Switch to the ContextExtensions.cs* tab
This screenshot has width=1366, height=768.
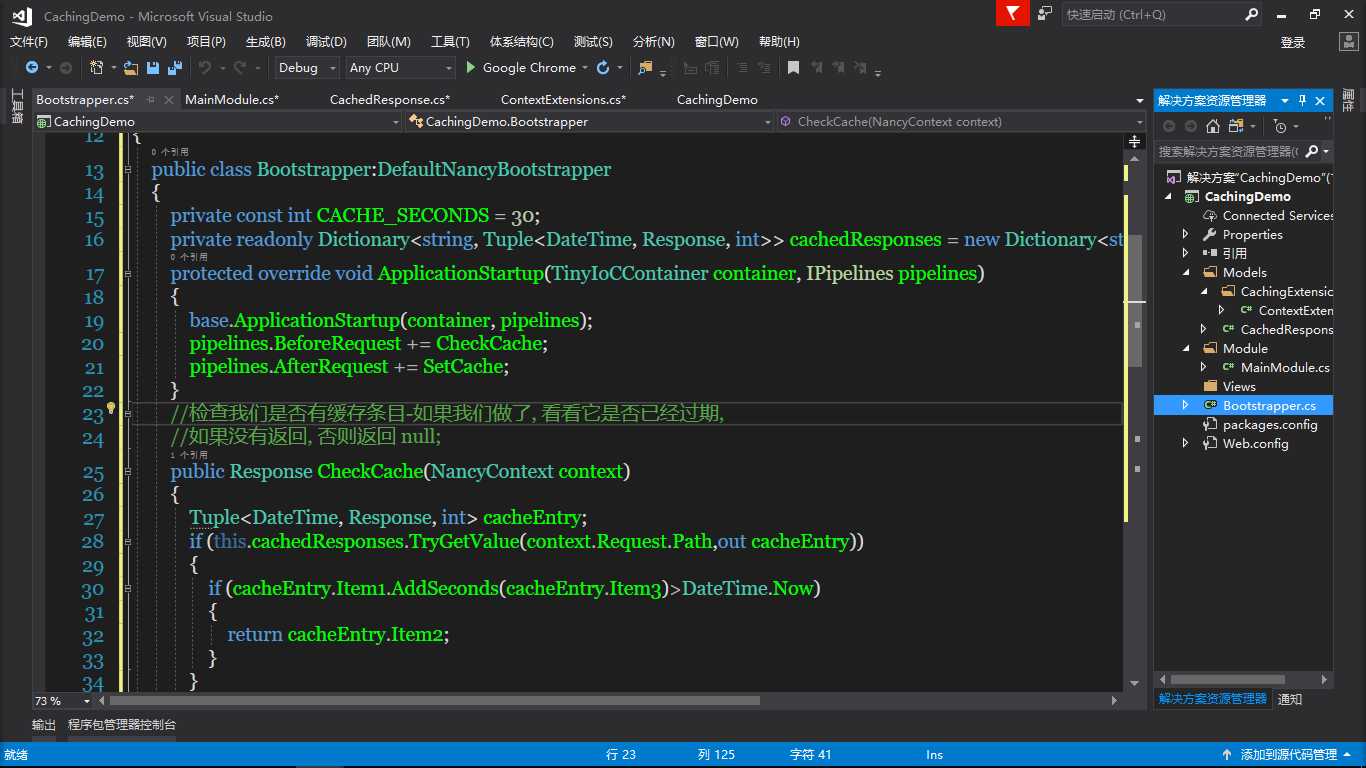(563, 100)
